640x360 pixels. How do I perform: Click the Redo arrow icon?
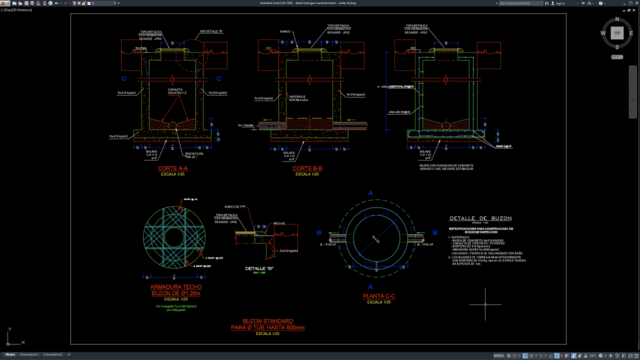[65, 3]
